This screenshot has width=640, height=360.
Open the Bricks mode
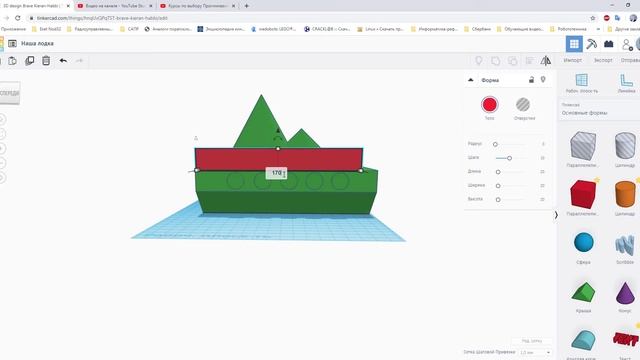tap(609, 44)
